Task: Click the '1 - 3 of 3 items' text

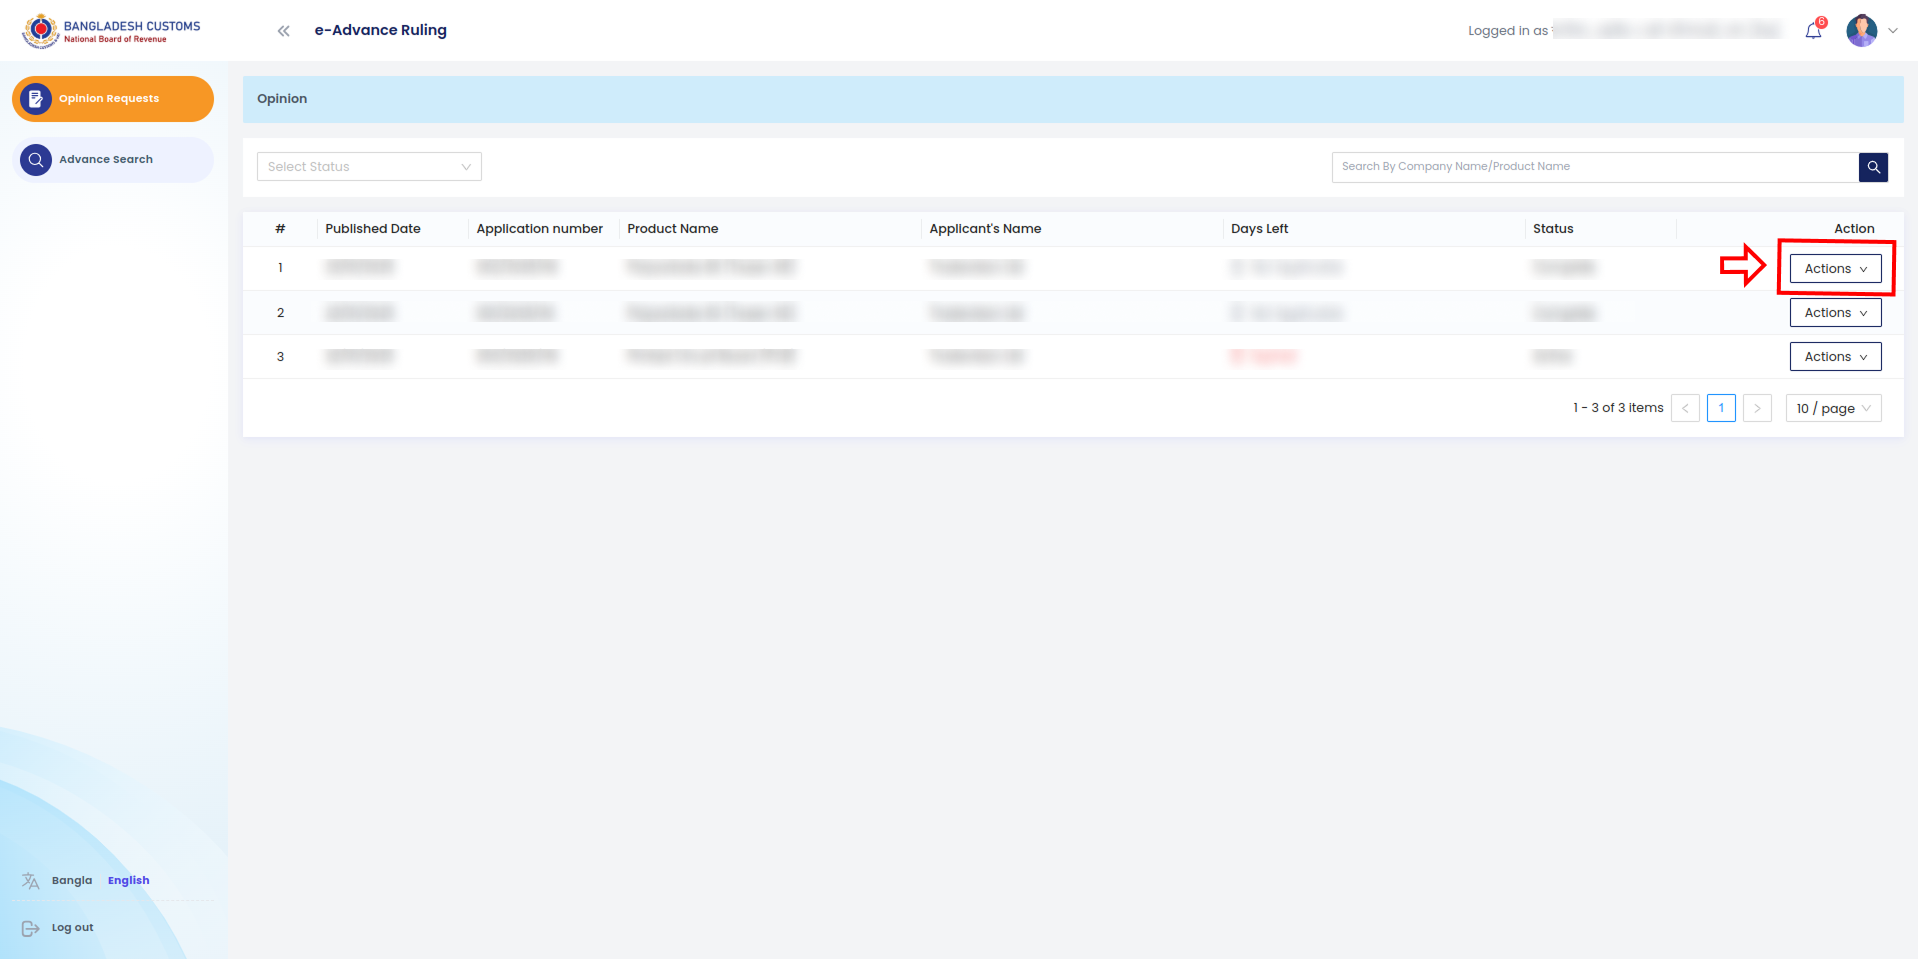Action: tap(1618, 408)
